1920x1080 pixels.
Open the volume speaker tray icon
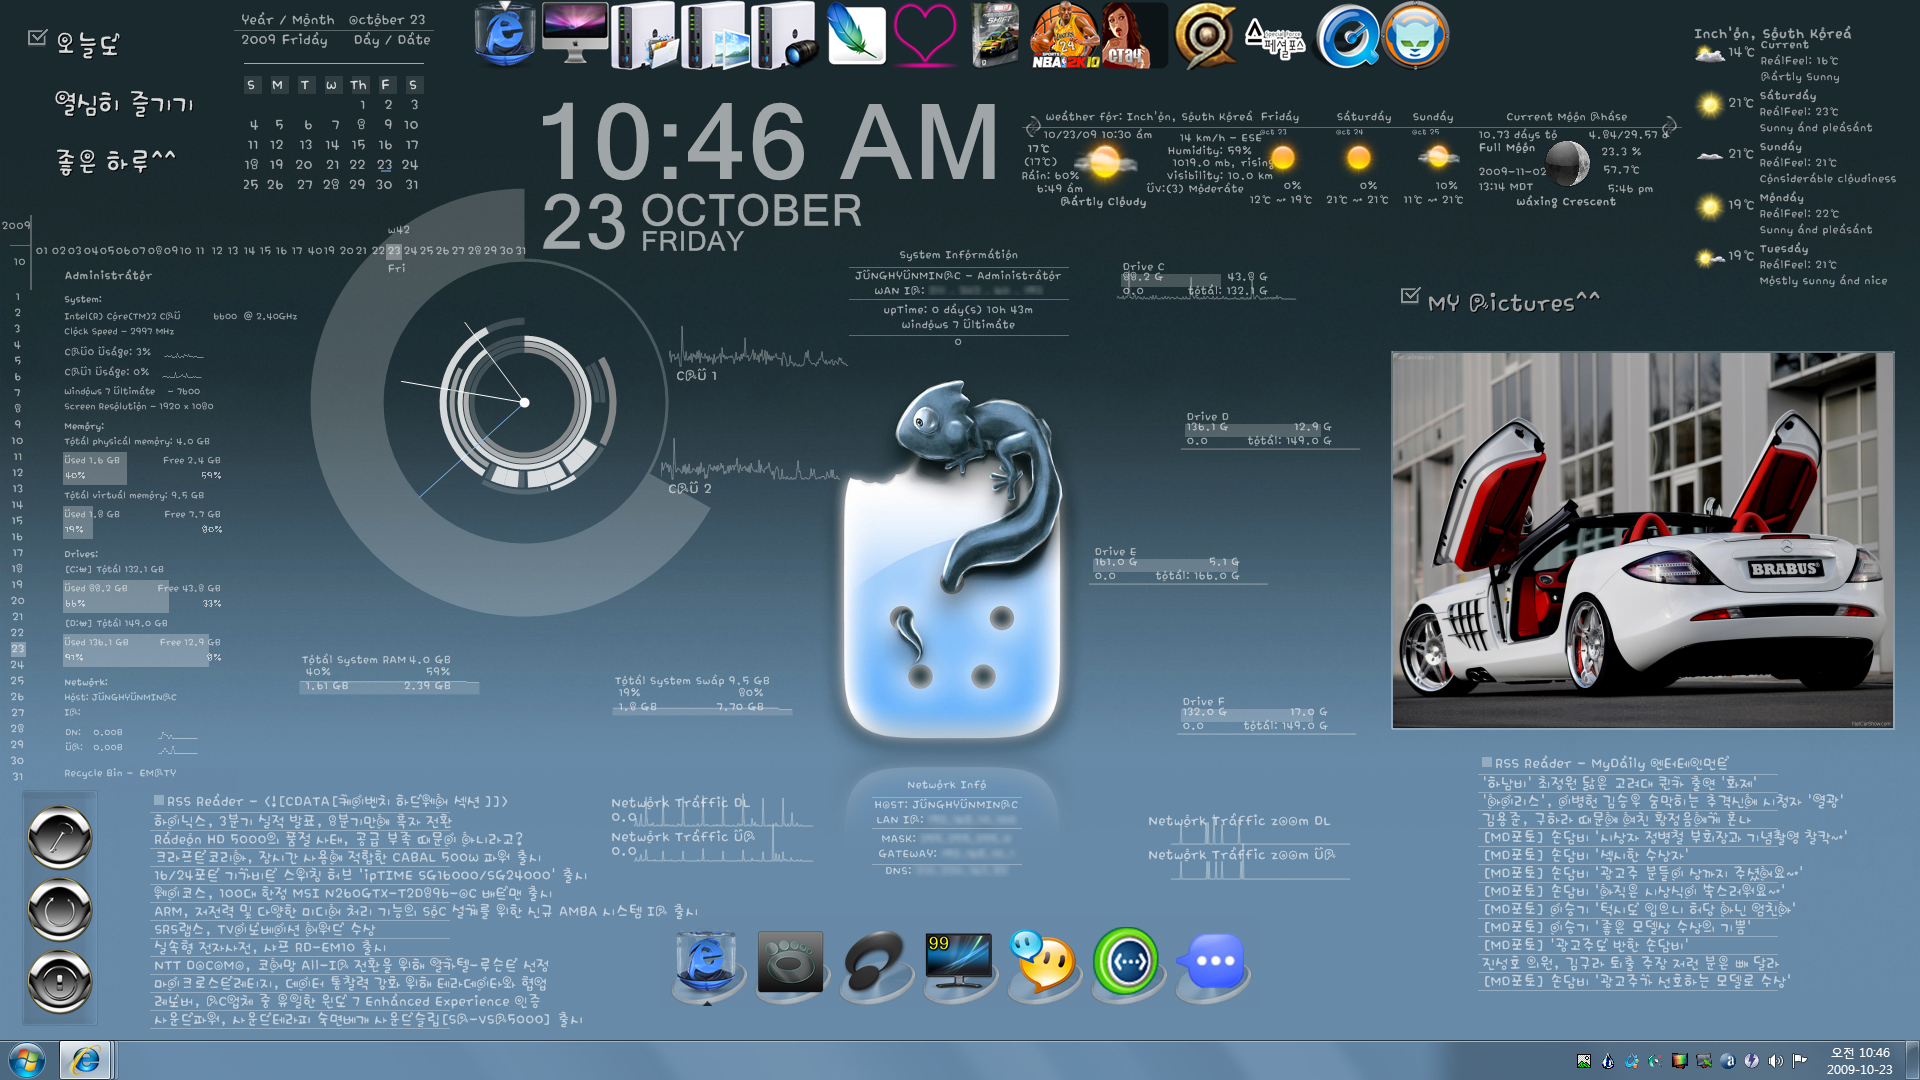pyautogui.click(x=1775, y=1061)
